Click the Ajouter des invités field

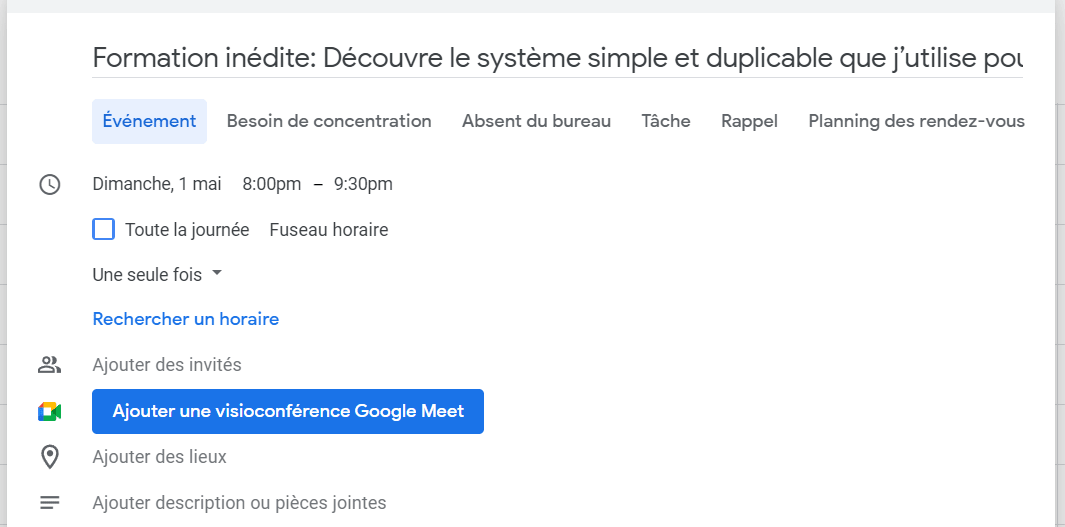coord(167,365)
